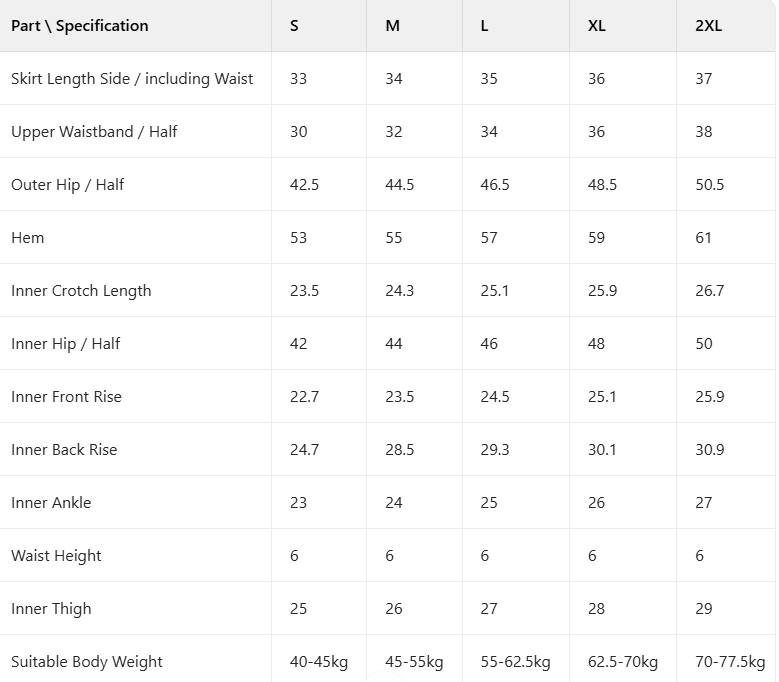
Task: Click Inner Back Rise M value 28.5
Action: tap(399, 450)
